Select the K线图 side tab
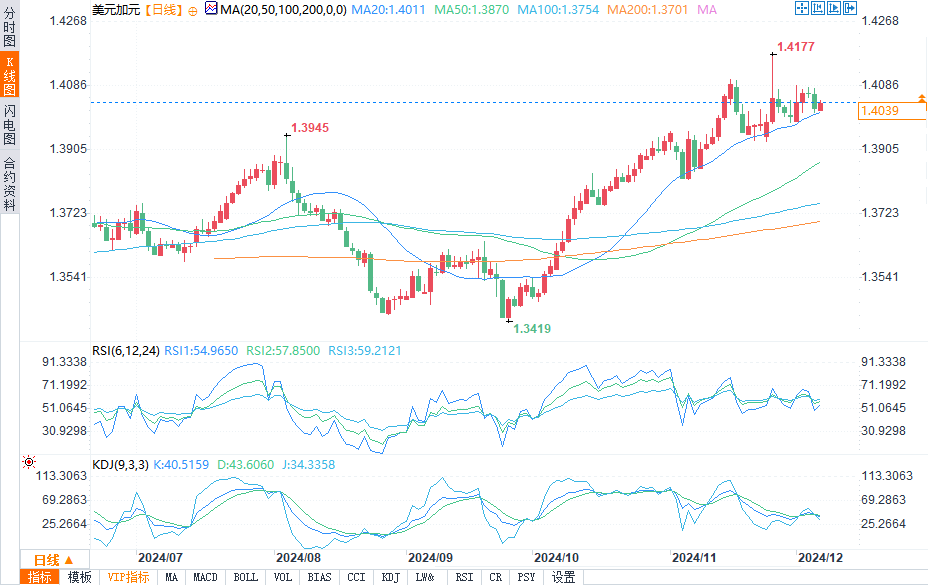 9,75
